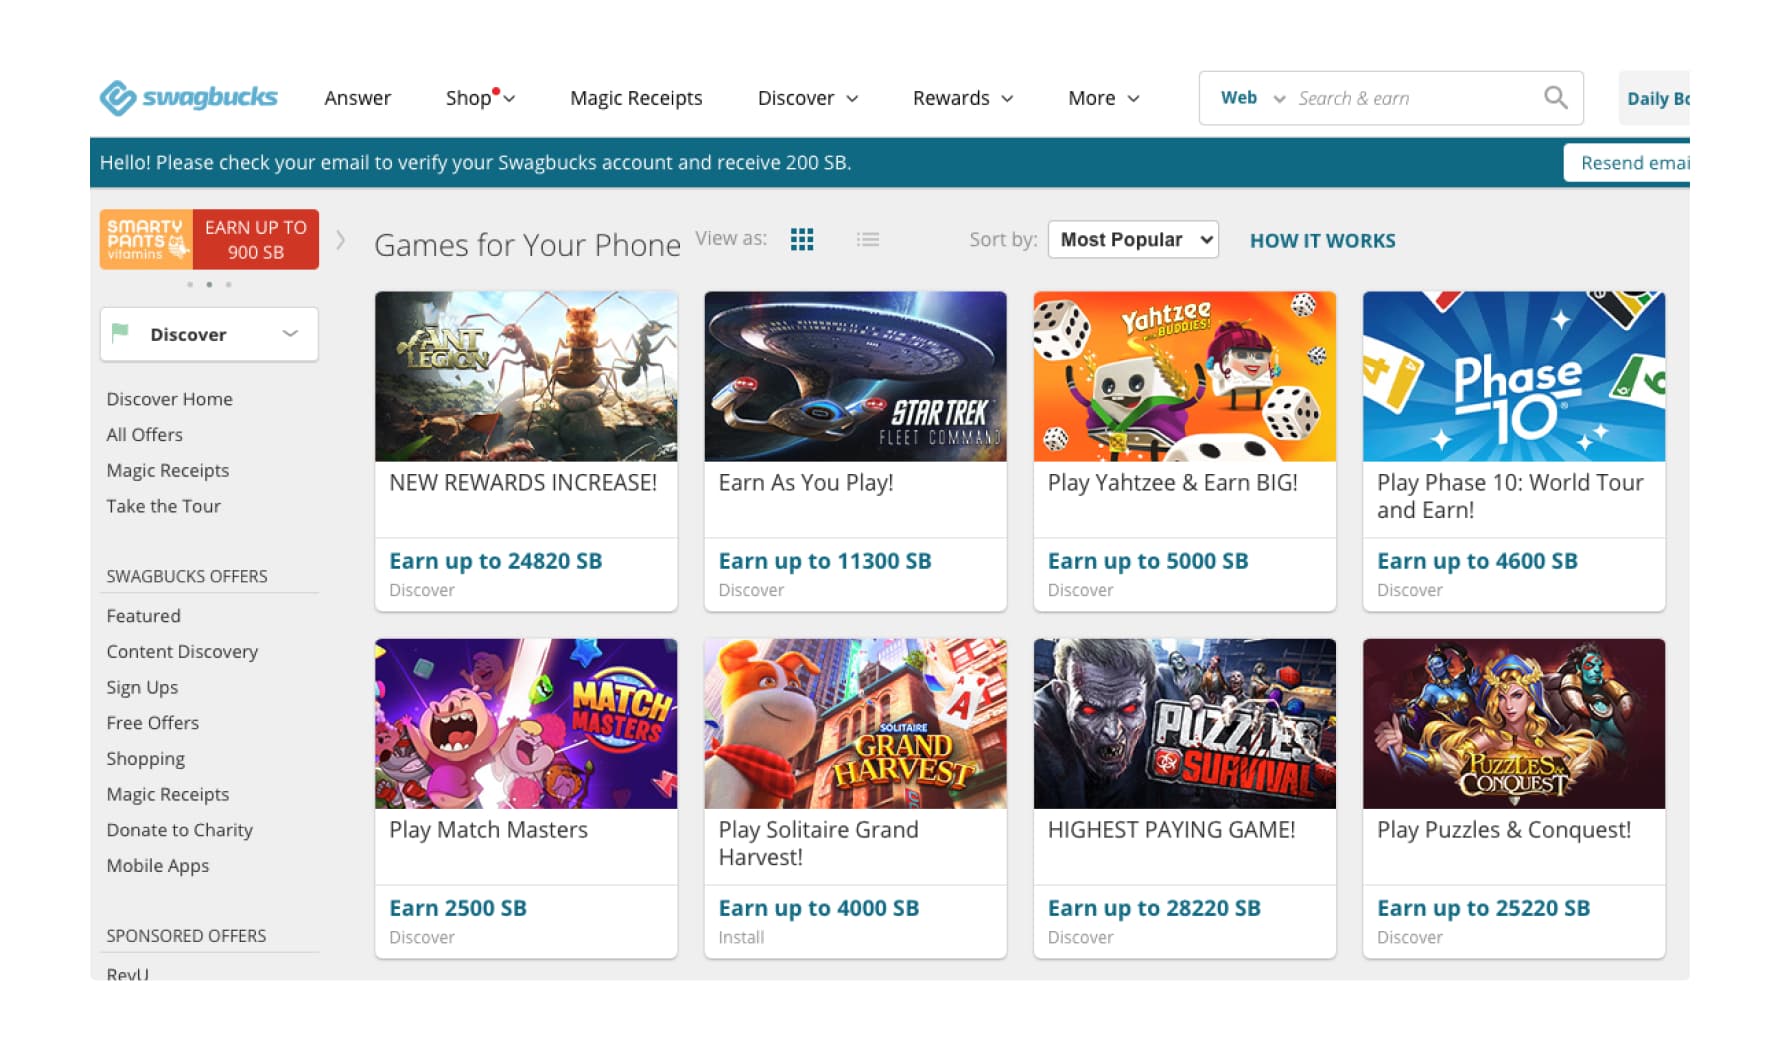Open the Web search type dropdown
The image size is (1780, 1040).
pyautogui.click(x=1252, y=98)
